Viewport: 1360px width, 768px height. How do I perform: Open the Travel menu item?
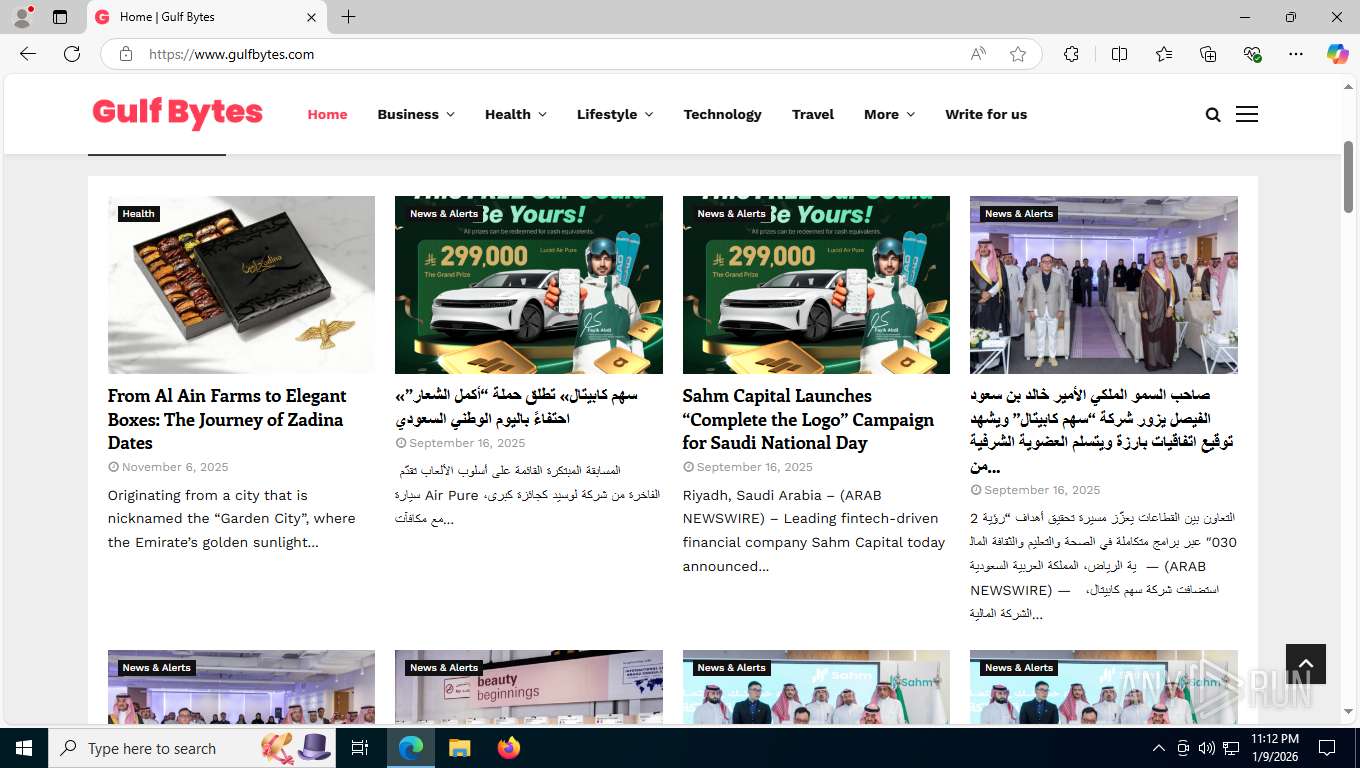point(813,114)
